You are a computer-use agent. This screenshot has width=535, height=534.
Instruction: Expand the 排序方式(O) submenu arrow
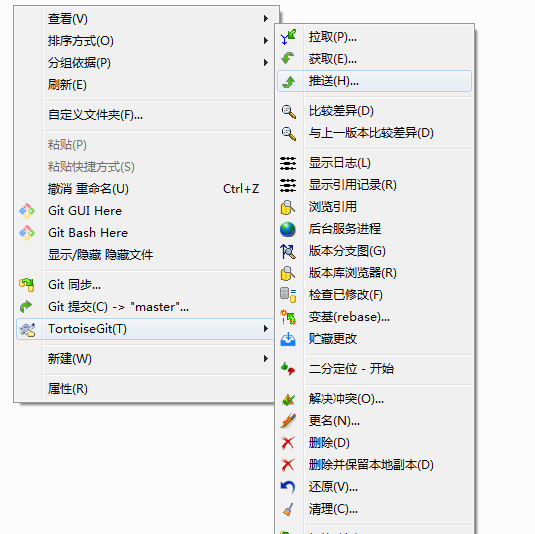point(265,41)
